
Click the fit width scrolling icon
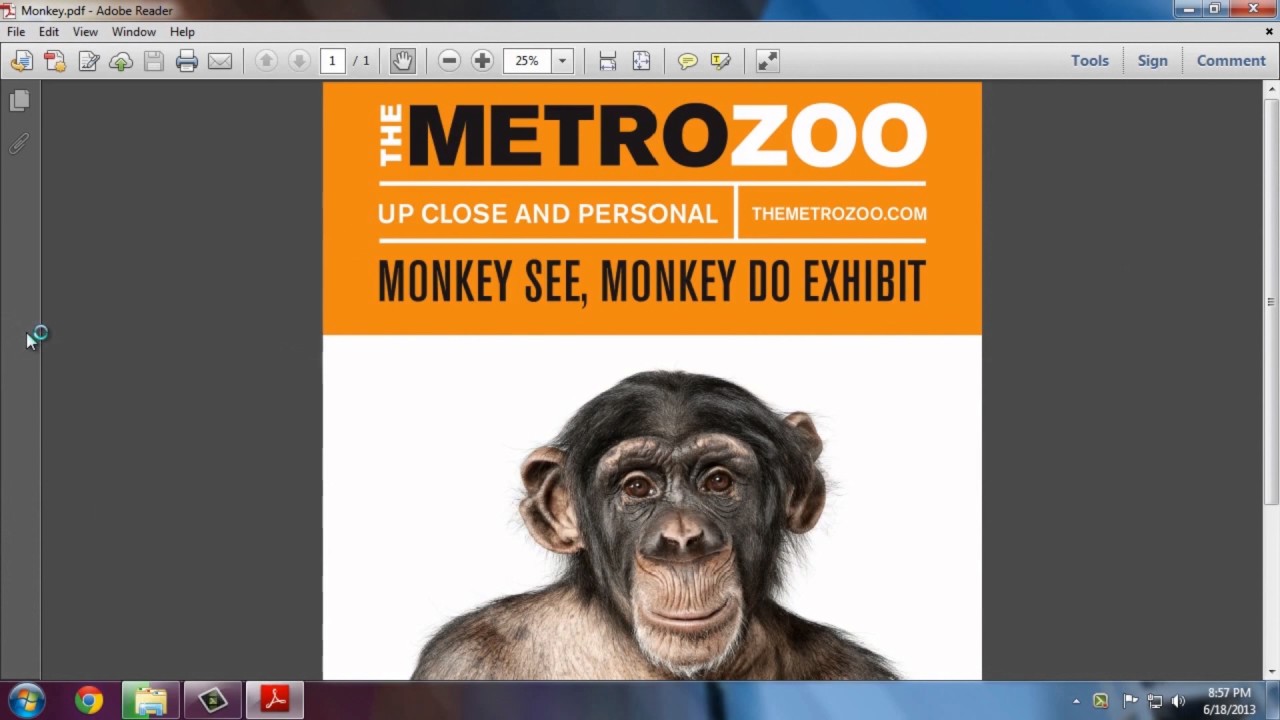click(x=607, y=61)
